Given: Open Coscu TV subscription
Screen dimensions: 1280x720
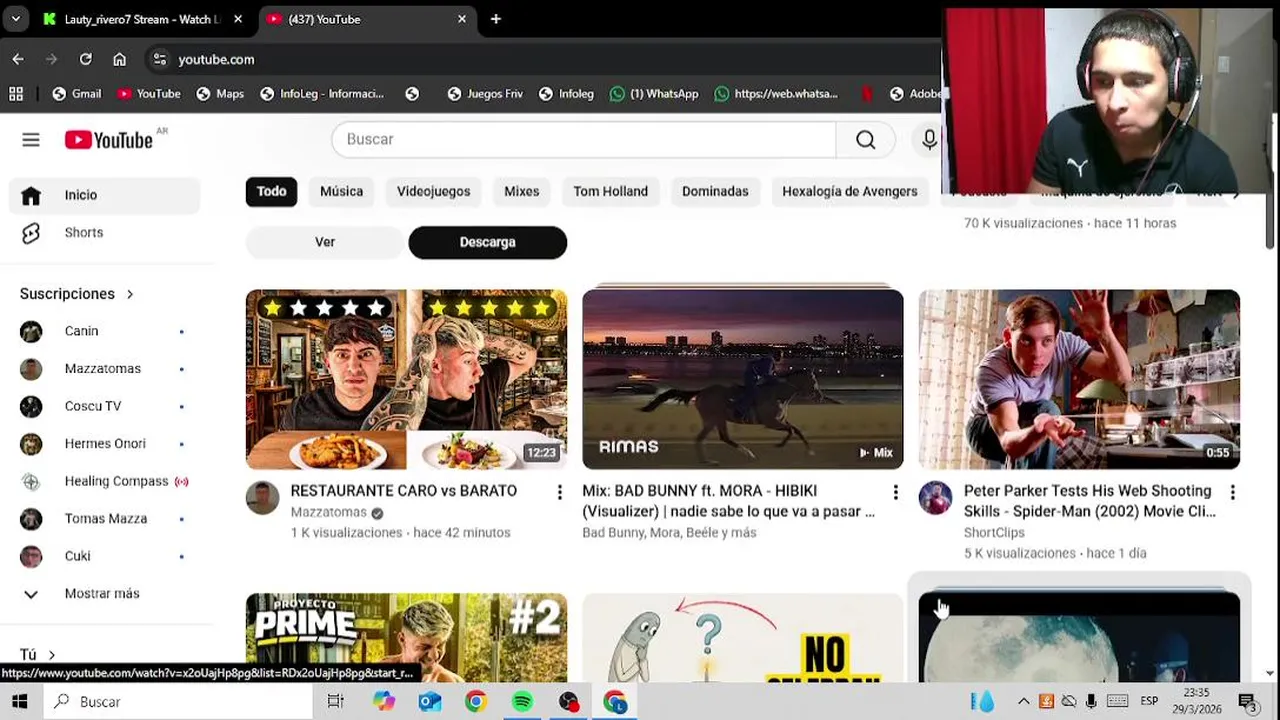Looking at the screenshot, I should 105,406.
